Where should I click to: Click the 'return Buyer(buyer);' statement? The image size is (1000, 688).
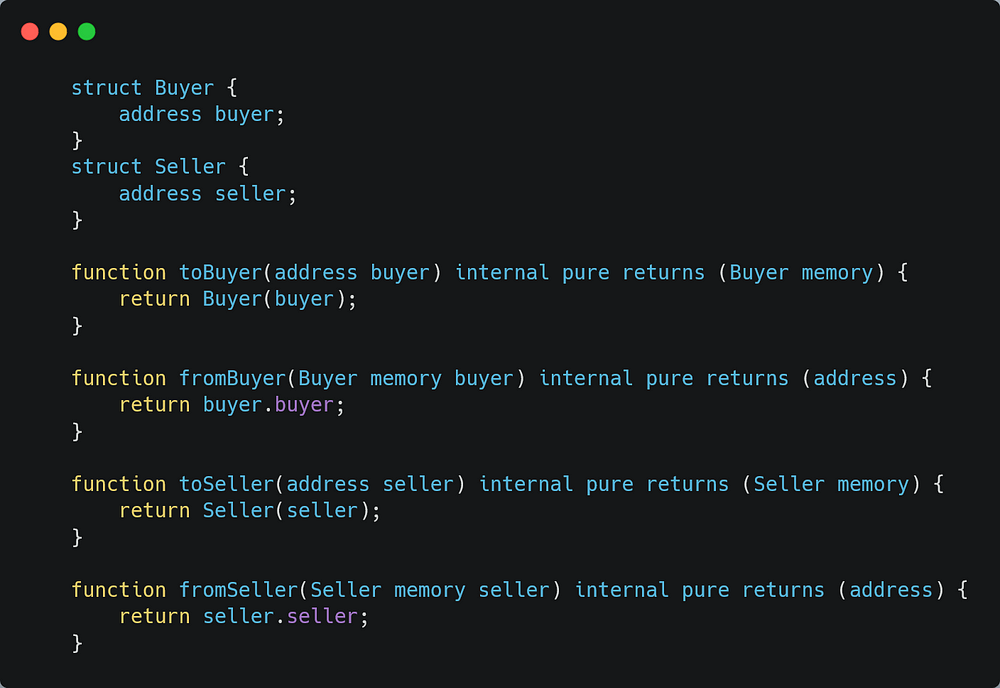238,300
